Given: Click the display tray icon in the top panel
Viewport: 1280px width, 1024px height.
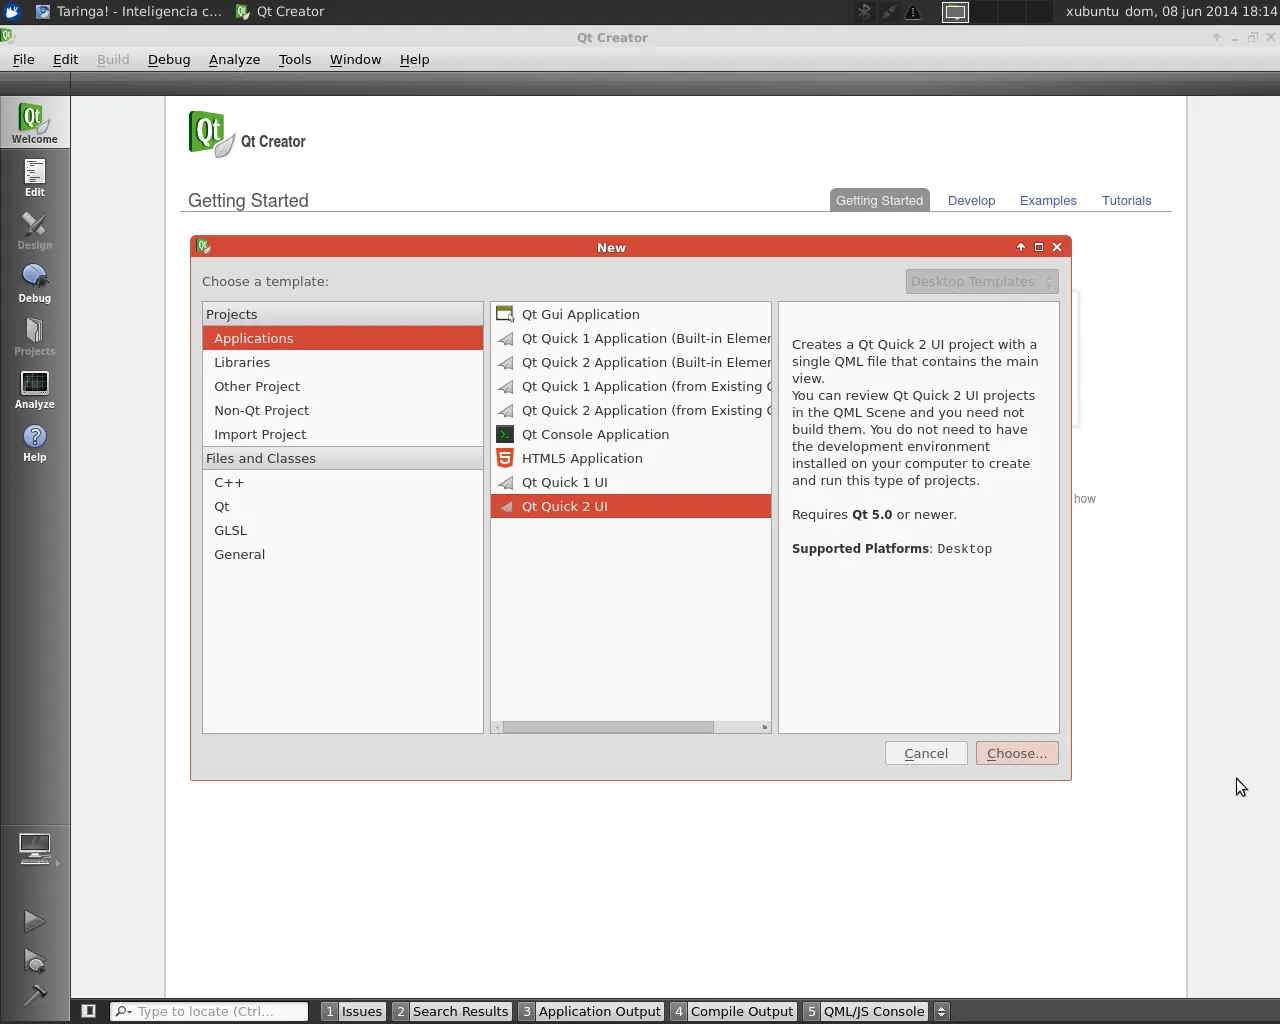Looking at the screenshot, I should coord(955,12).
